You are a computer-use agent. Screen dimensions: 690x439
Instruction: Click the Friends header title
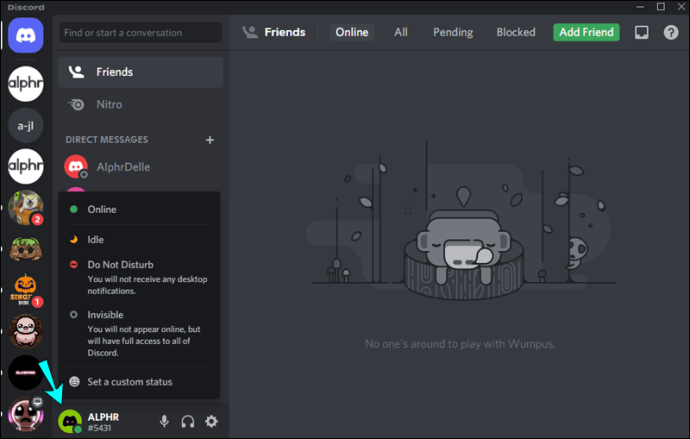tap(284, 32)
